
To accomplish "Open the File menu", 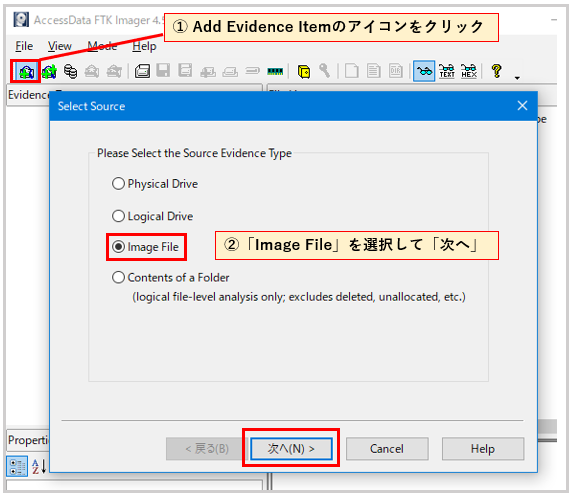I will tap(24, 46).
